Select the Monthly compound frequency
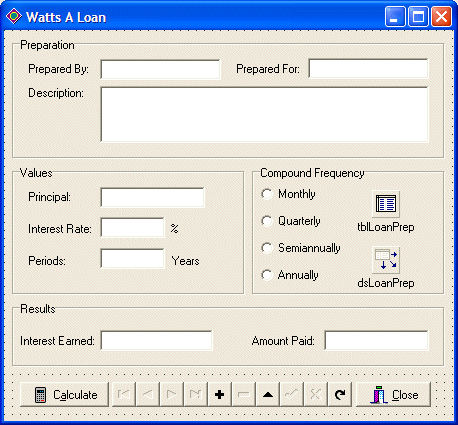The image size is (458, 425). 289,194
